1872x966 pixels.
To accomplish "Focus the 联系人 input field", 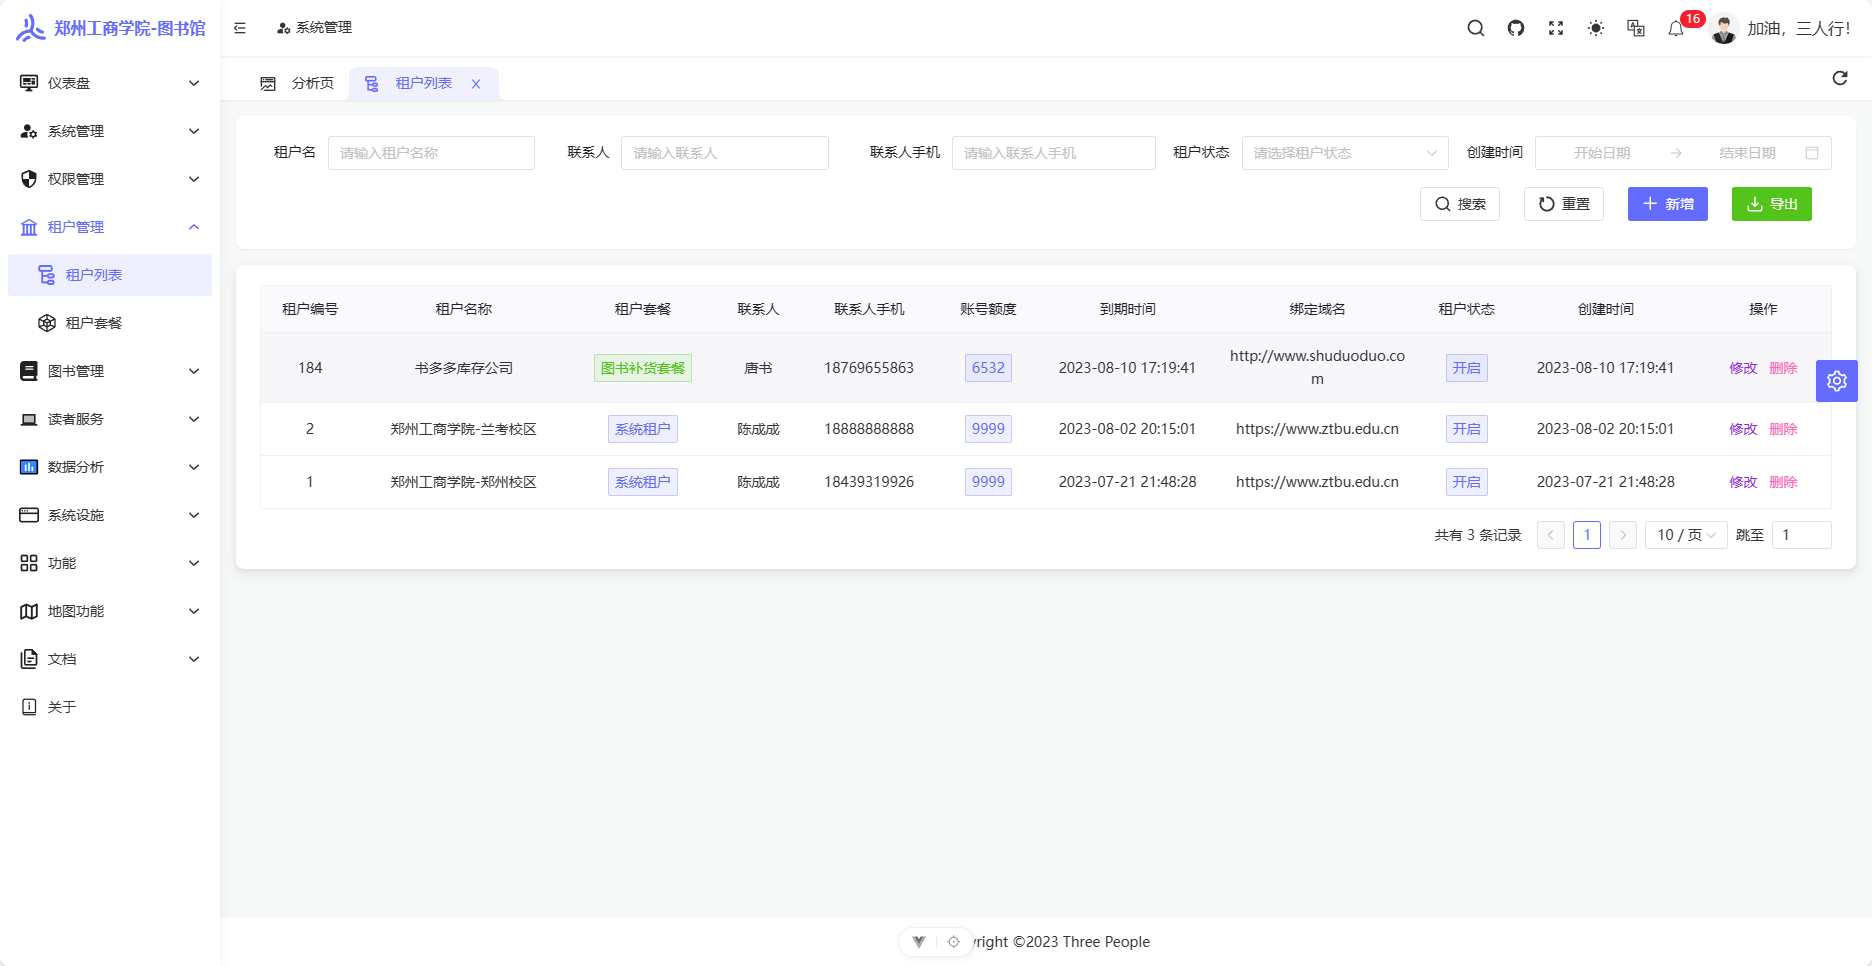I will pos(725,153).
